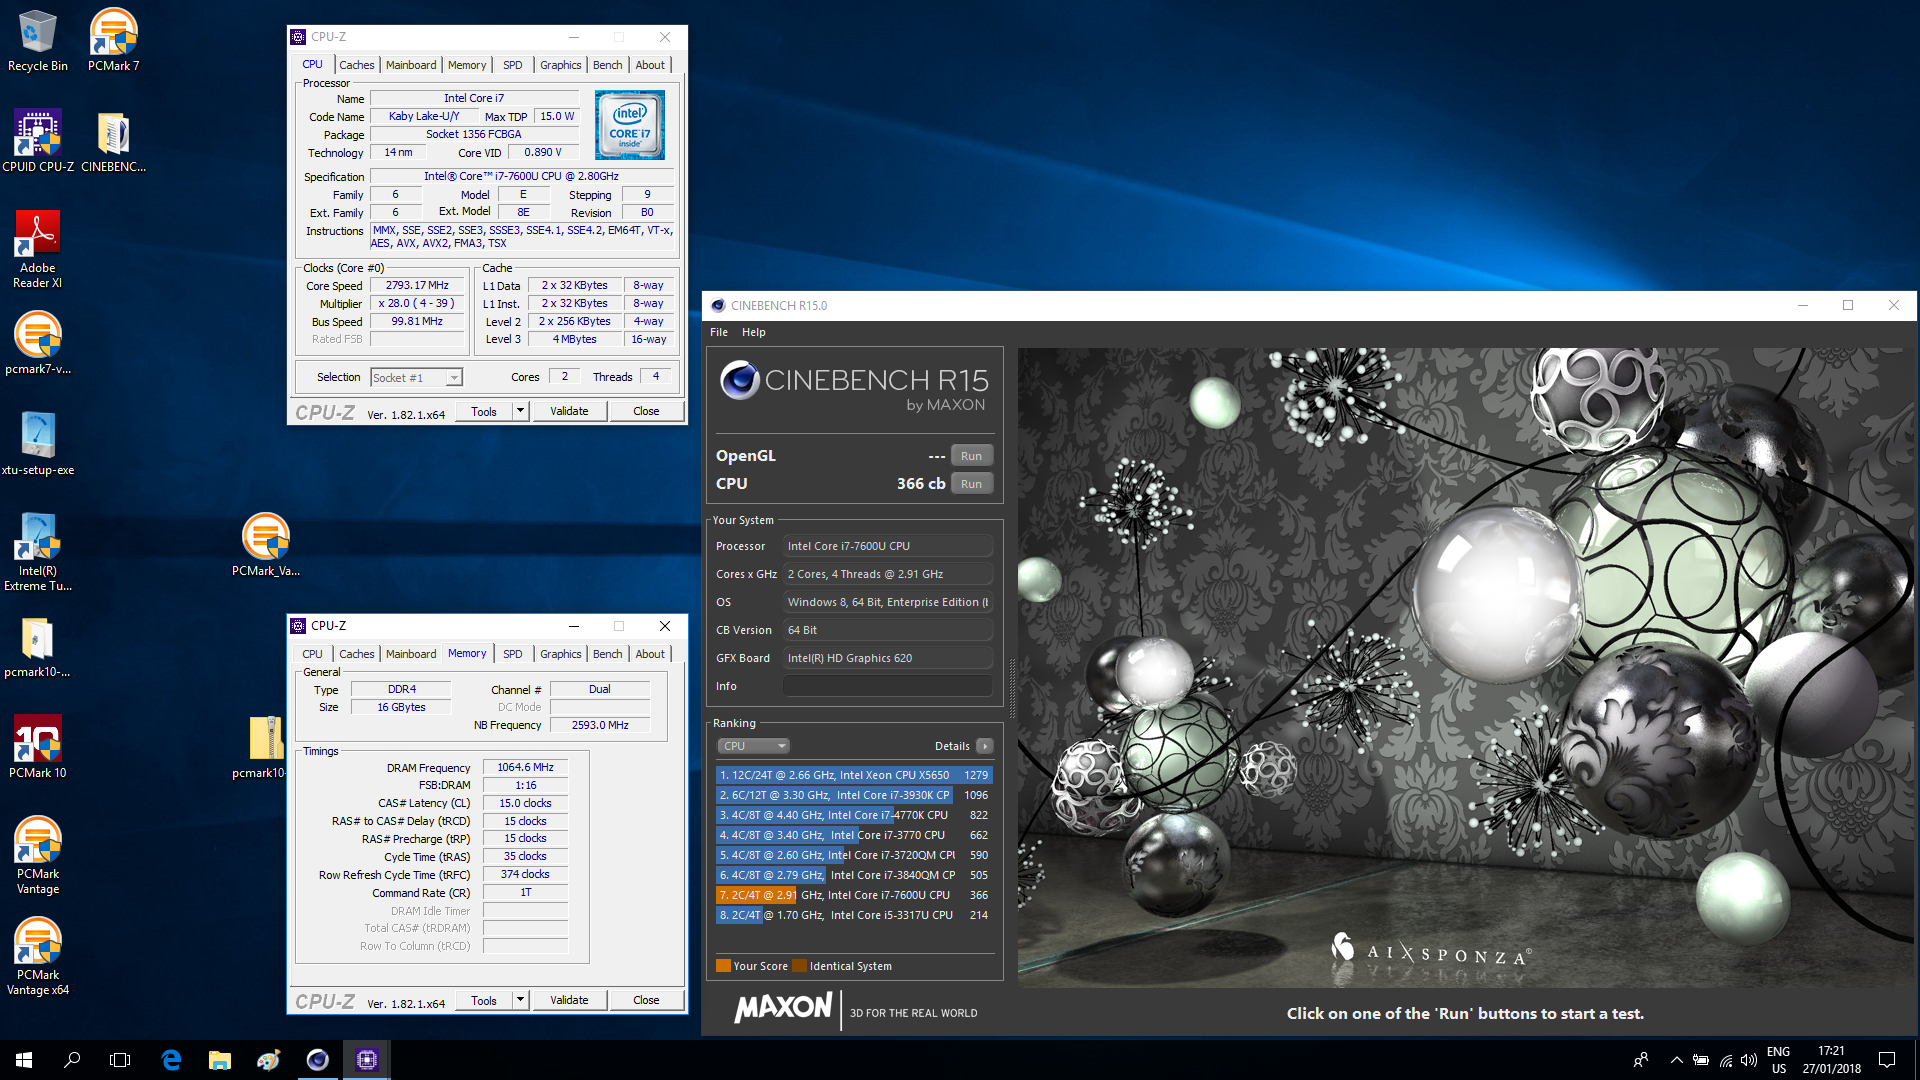Launch Microsoft Edge from the taskbar
Image resolution: width=1920 pixels, height=1080 pixels.
(x=171, y=1060)
